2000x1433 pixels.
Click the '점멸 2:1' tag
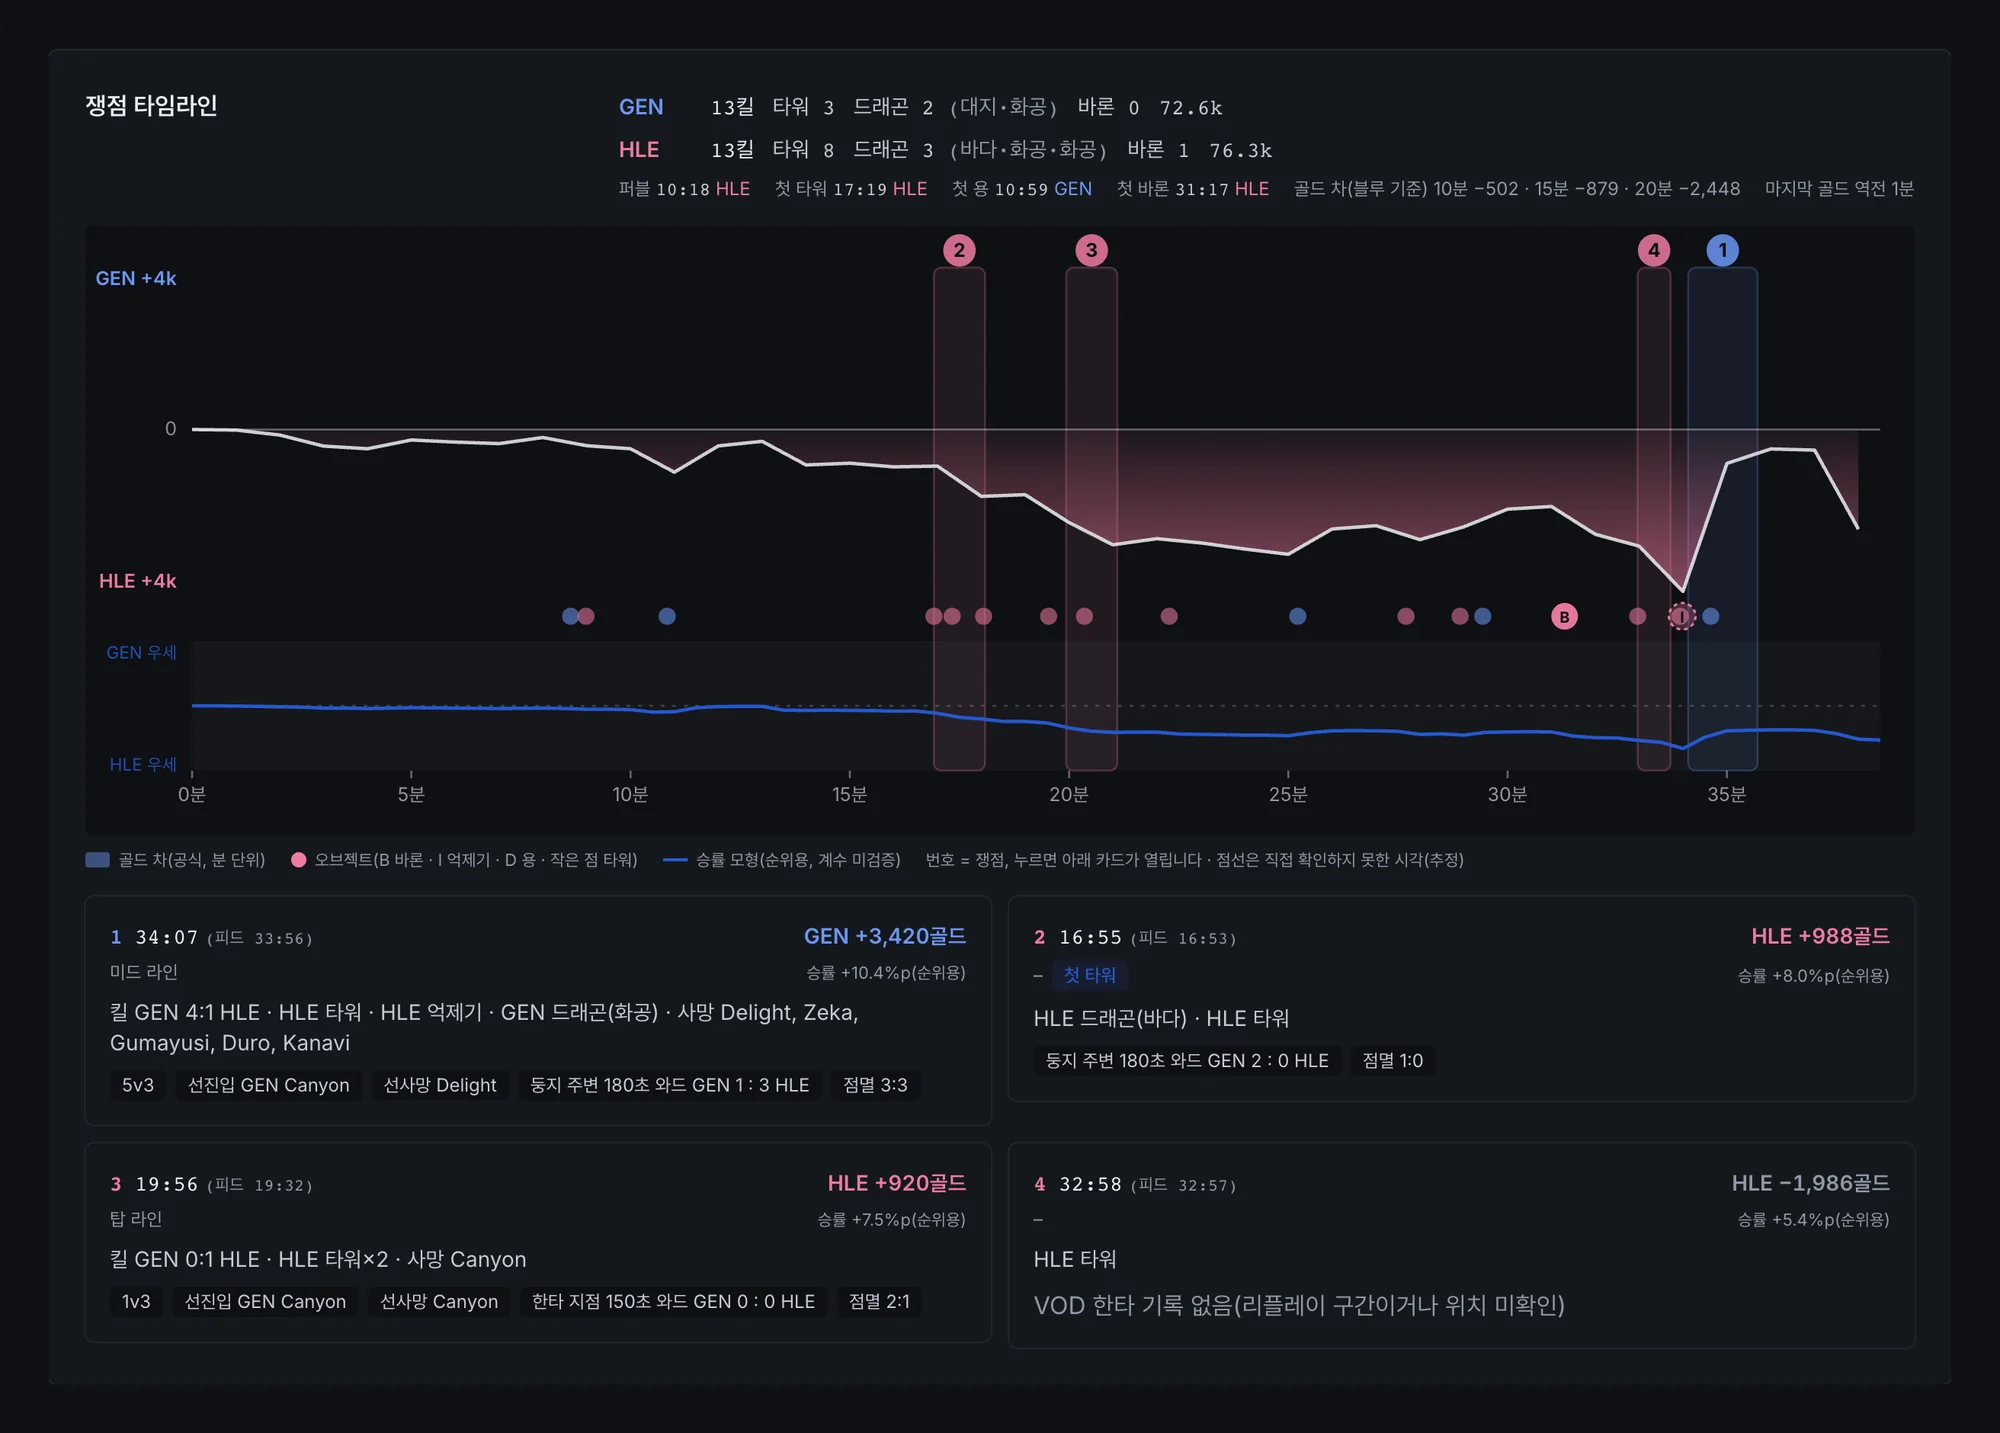click(879, 1301)
